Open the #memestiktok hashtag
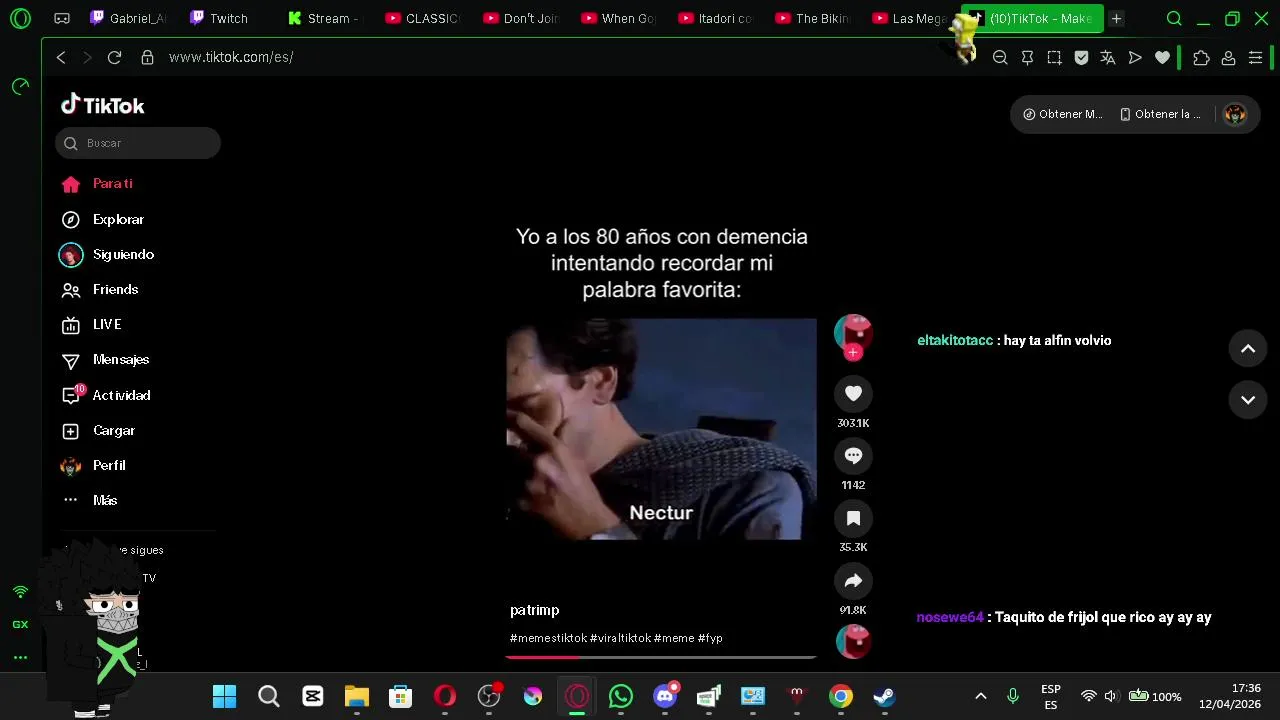 (x=548, y=638)
